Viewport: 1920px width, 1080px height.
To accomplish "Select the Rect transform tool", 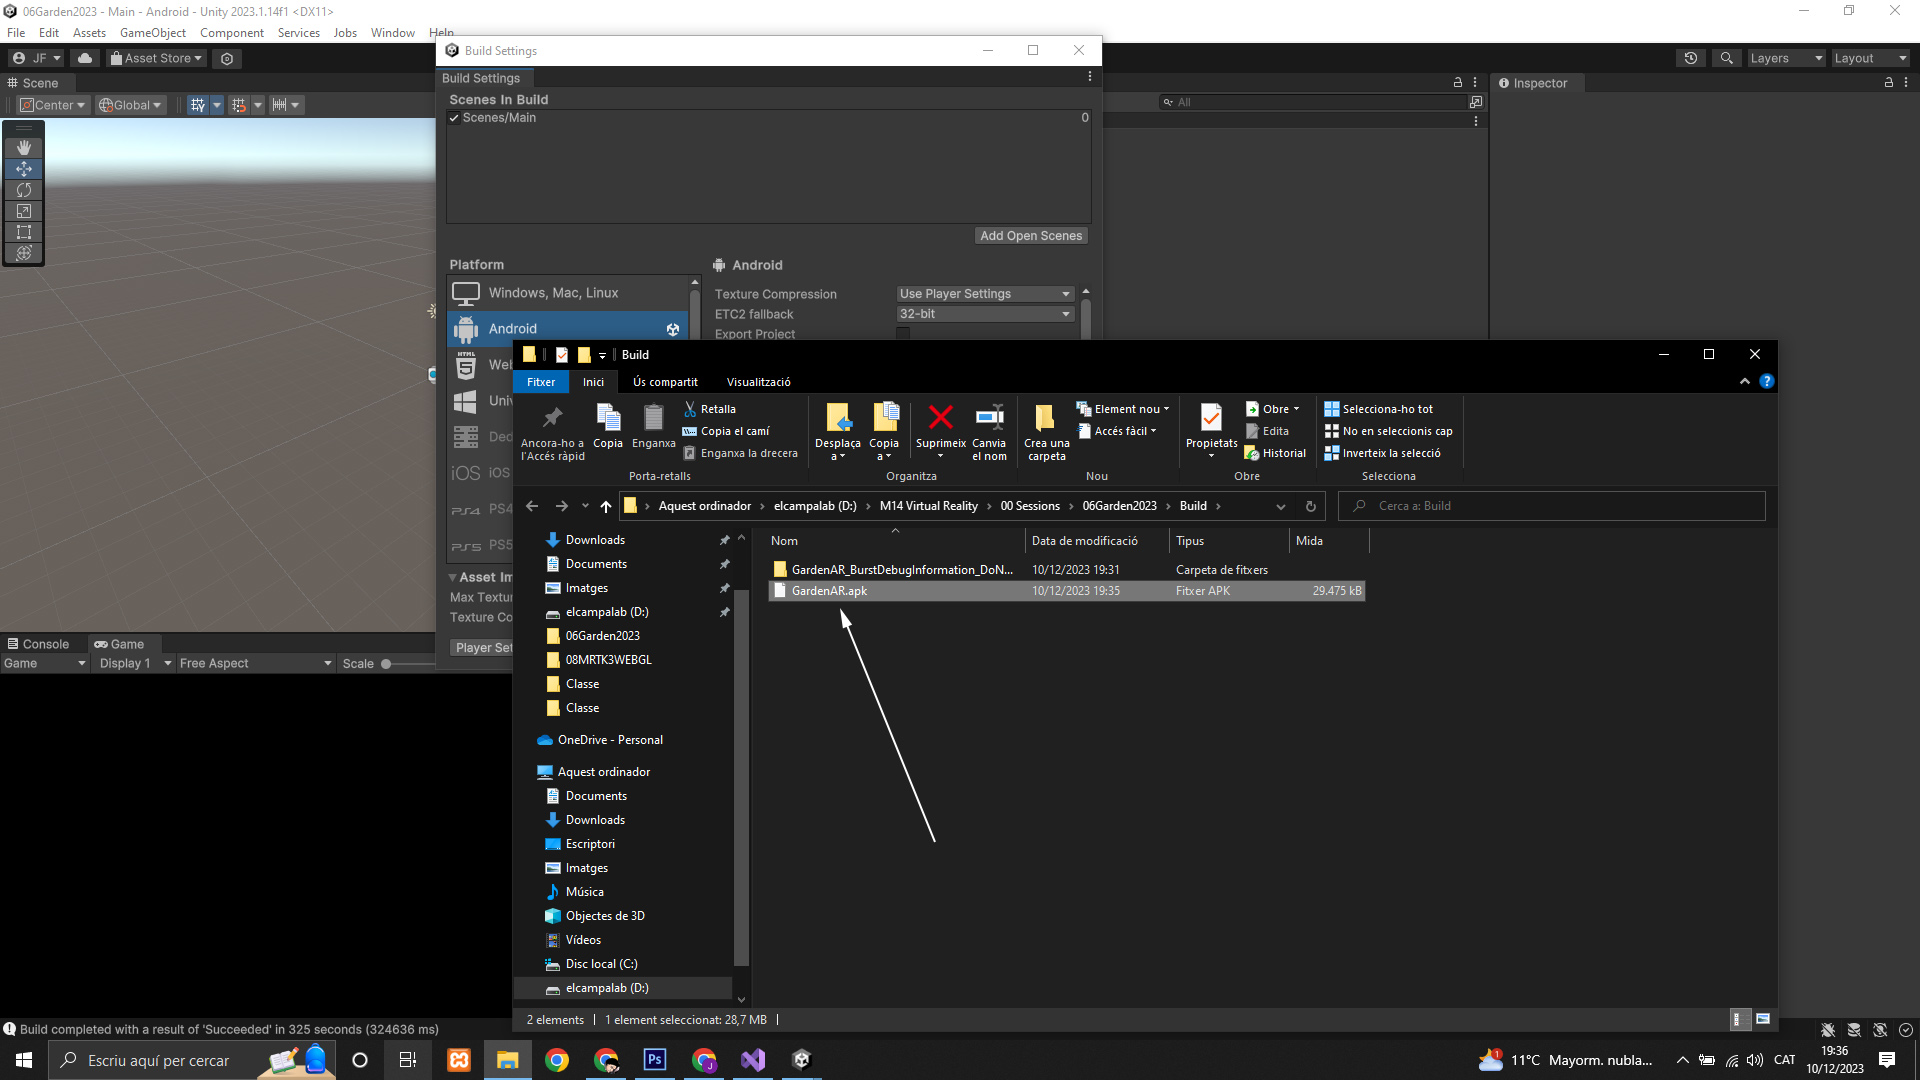I will click(x=24, y=232).
